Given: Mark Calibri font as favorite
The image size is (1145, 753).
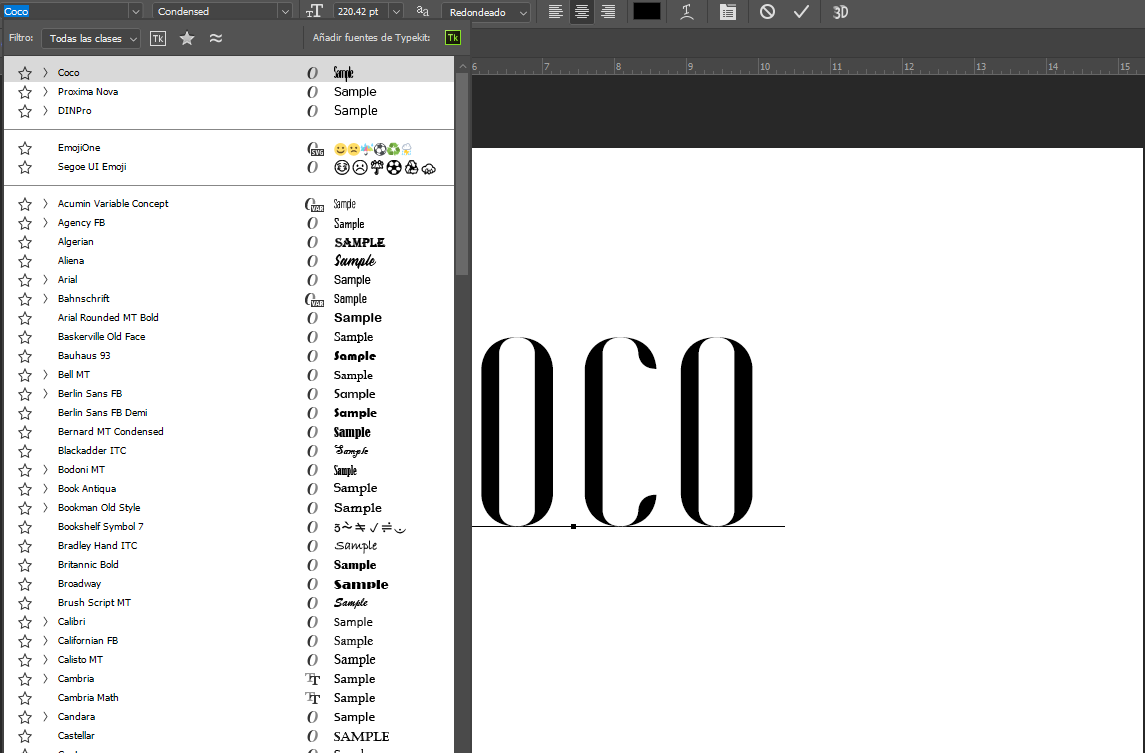Looking at the screenshot, I should tap(25, 622).
